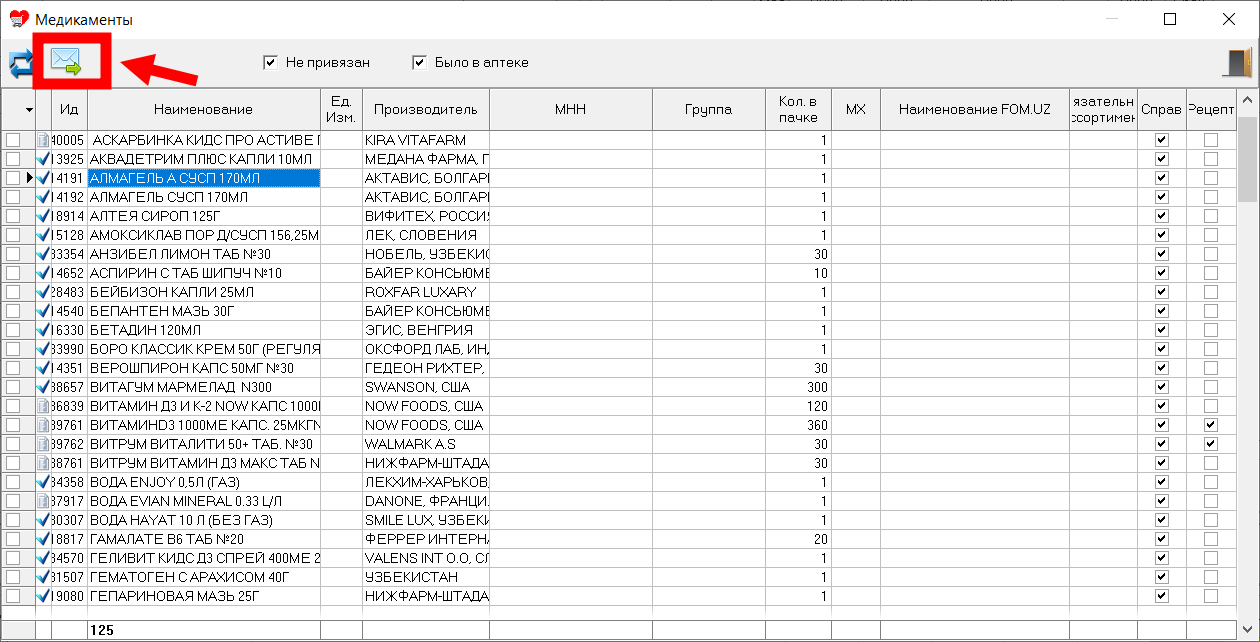Screen dimensions: 1260x642
Task: Select the БЕЙБИЗОН КАПЛИ 25МЛ row name
Action: point(204,292)
